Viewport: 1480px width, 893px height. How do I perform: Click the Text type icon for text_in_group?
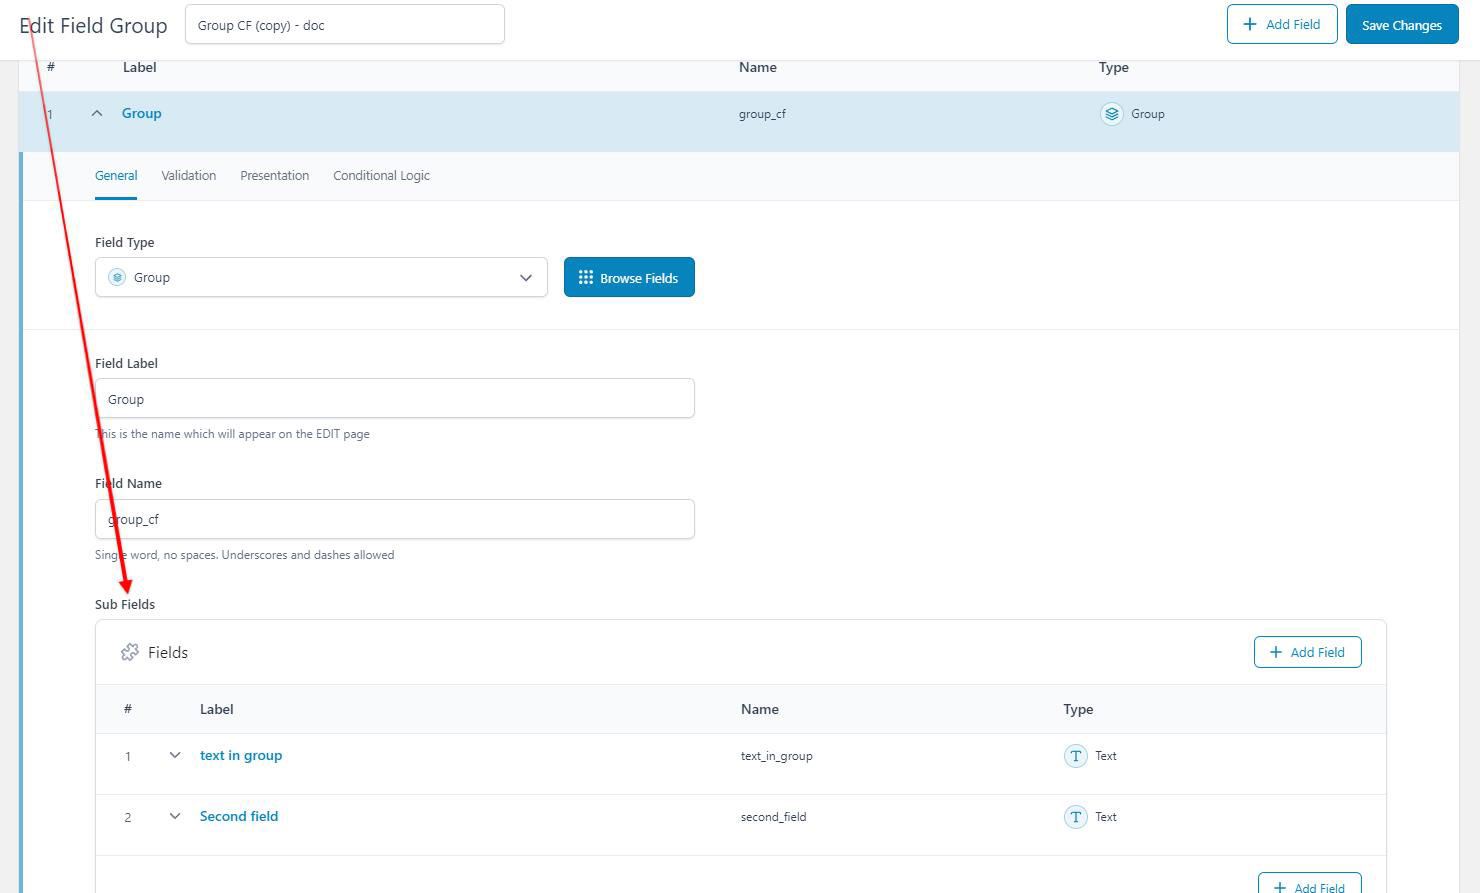[1076, 756]
